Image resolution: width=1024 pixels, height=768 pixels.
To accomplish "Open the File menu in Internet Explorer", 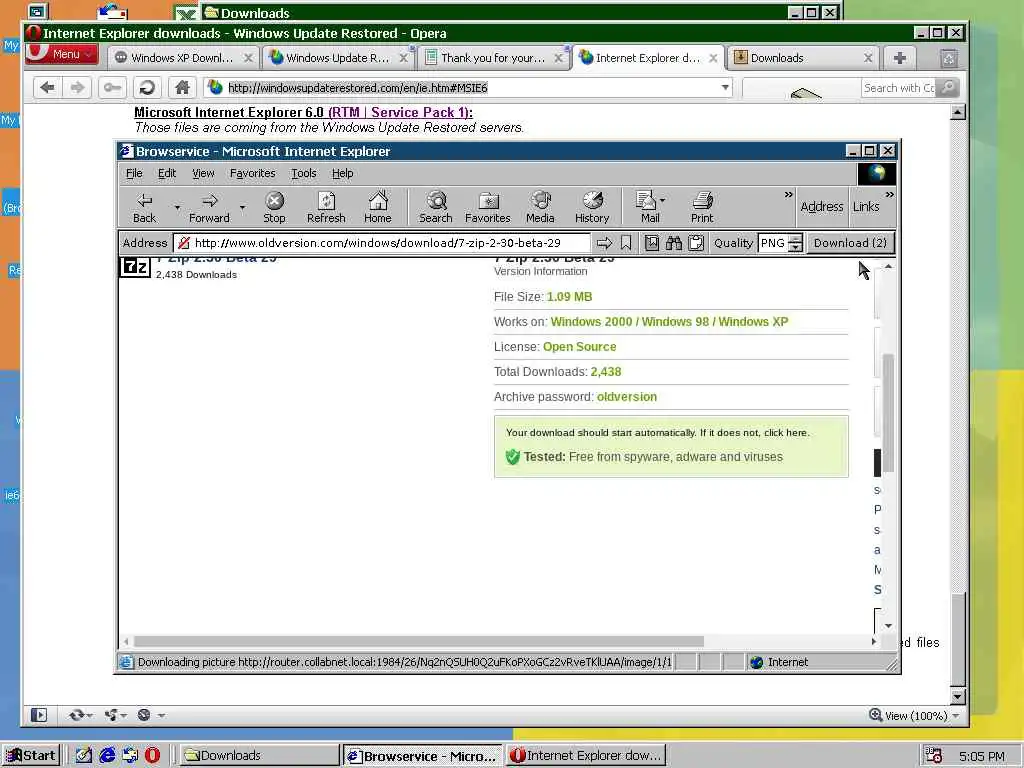I will (134, 173).
